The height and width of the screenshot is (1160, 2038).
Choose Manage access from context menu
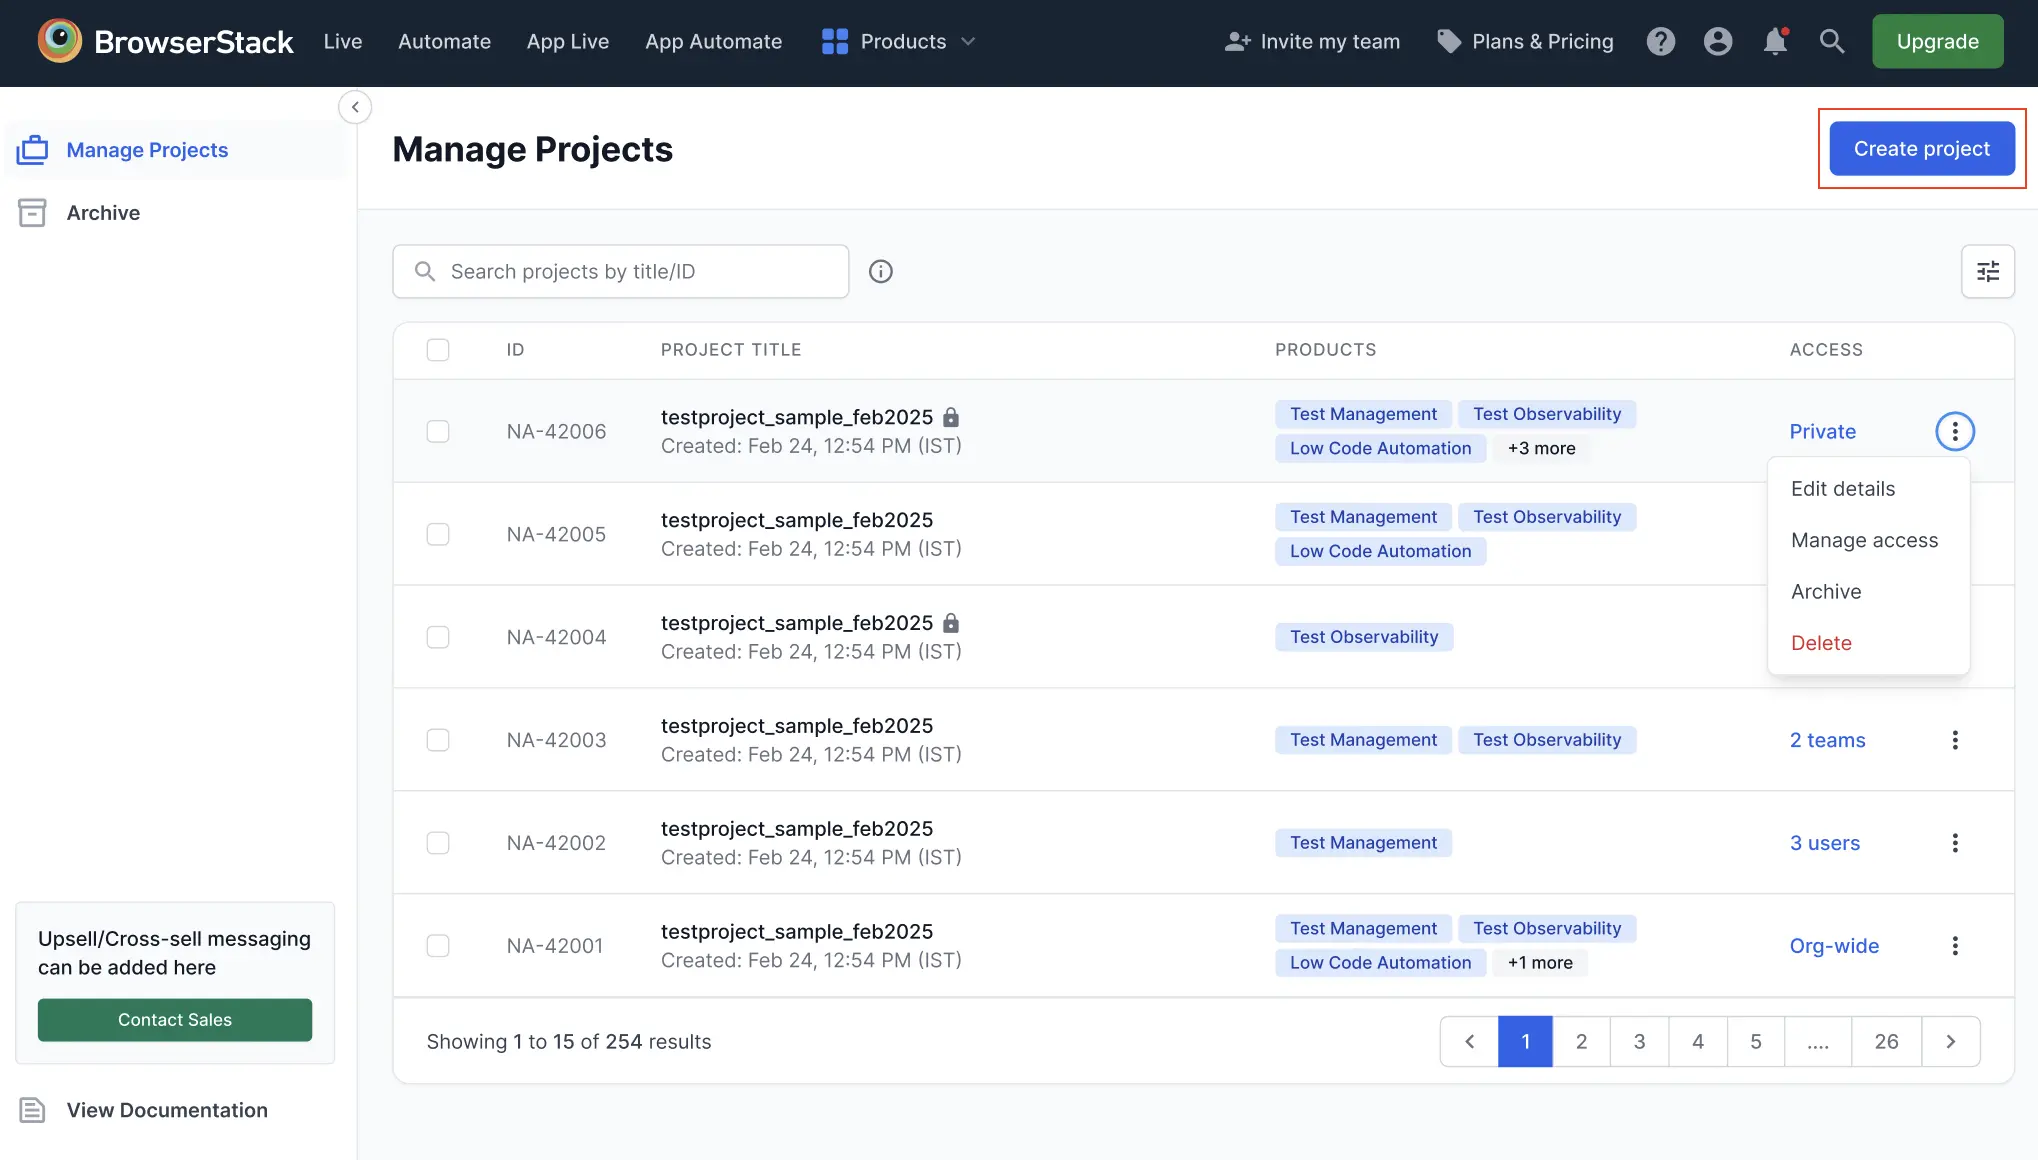(1864, 540)
